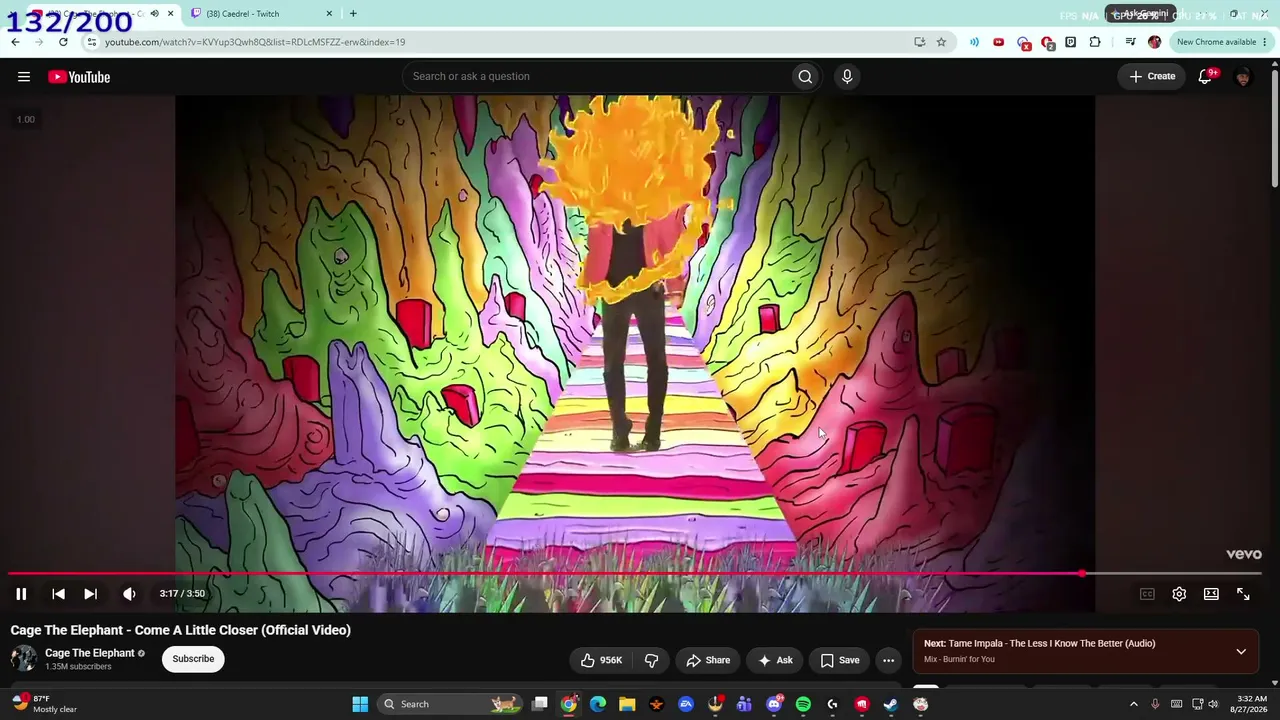Open Spotify from the taskbar
The image size is (1280, 720).
tap(803, 704)
